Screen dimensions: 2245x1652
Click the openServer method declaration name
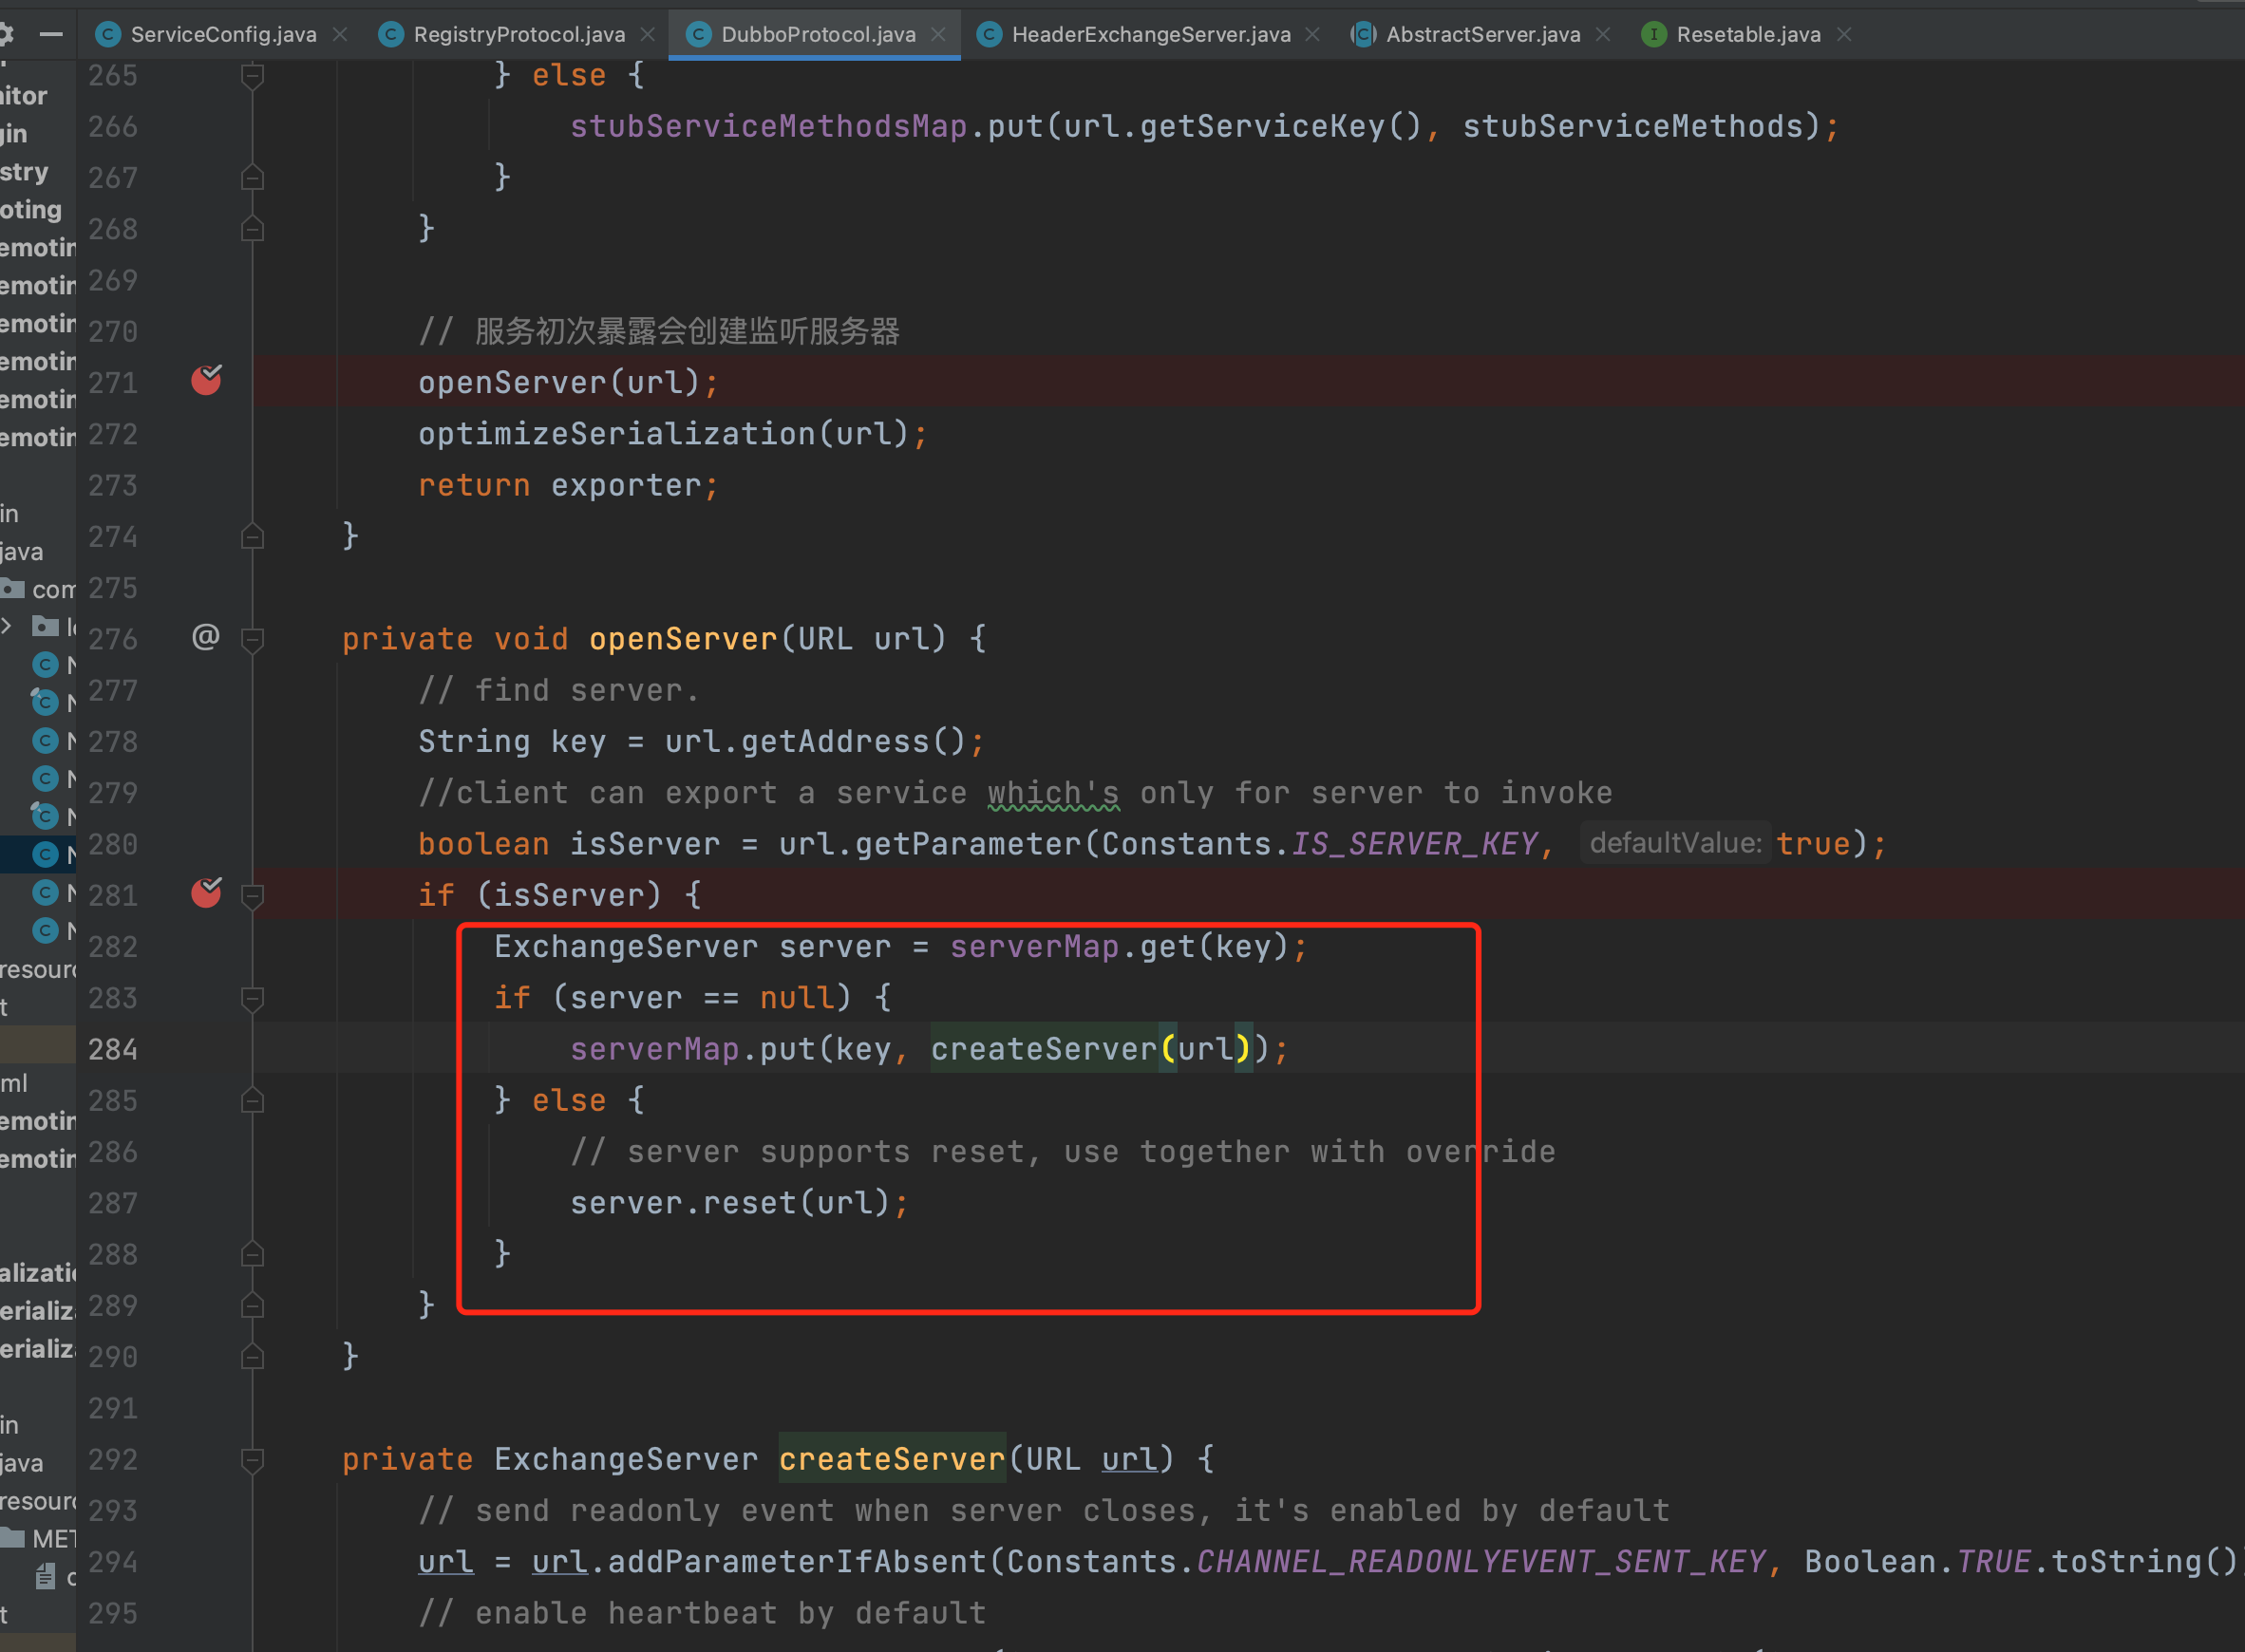tap(683, 639)
